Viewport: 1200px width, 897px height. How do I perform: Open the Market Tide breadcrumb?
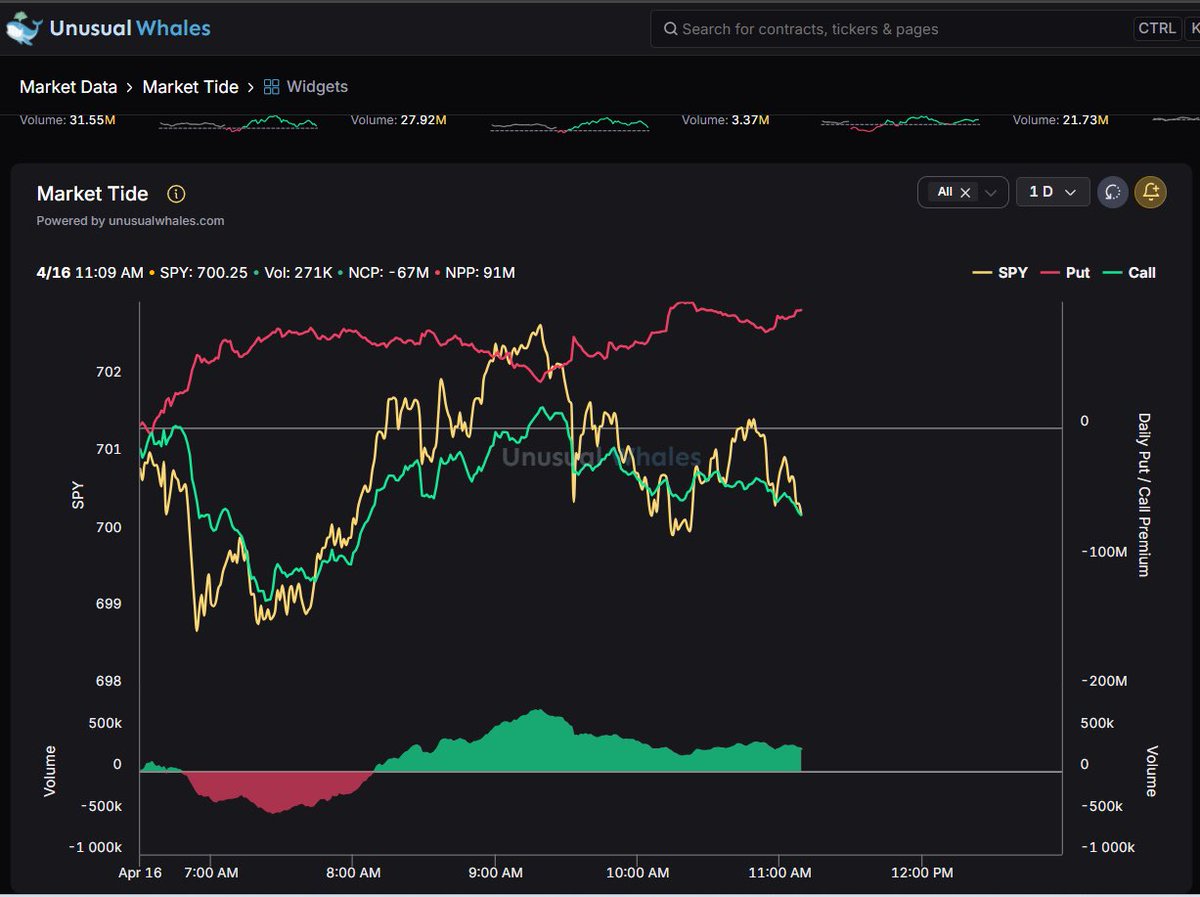click(190, 87)
